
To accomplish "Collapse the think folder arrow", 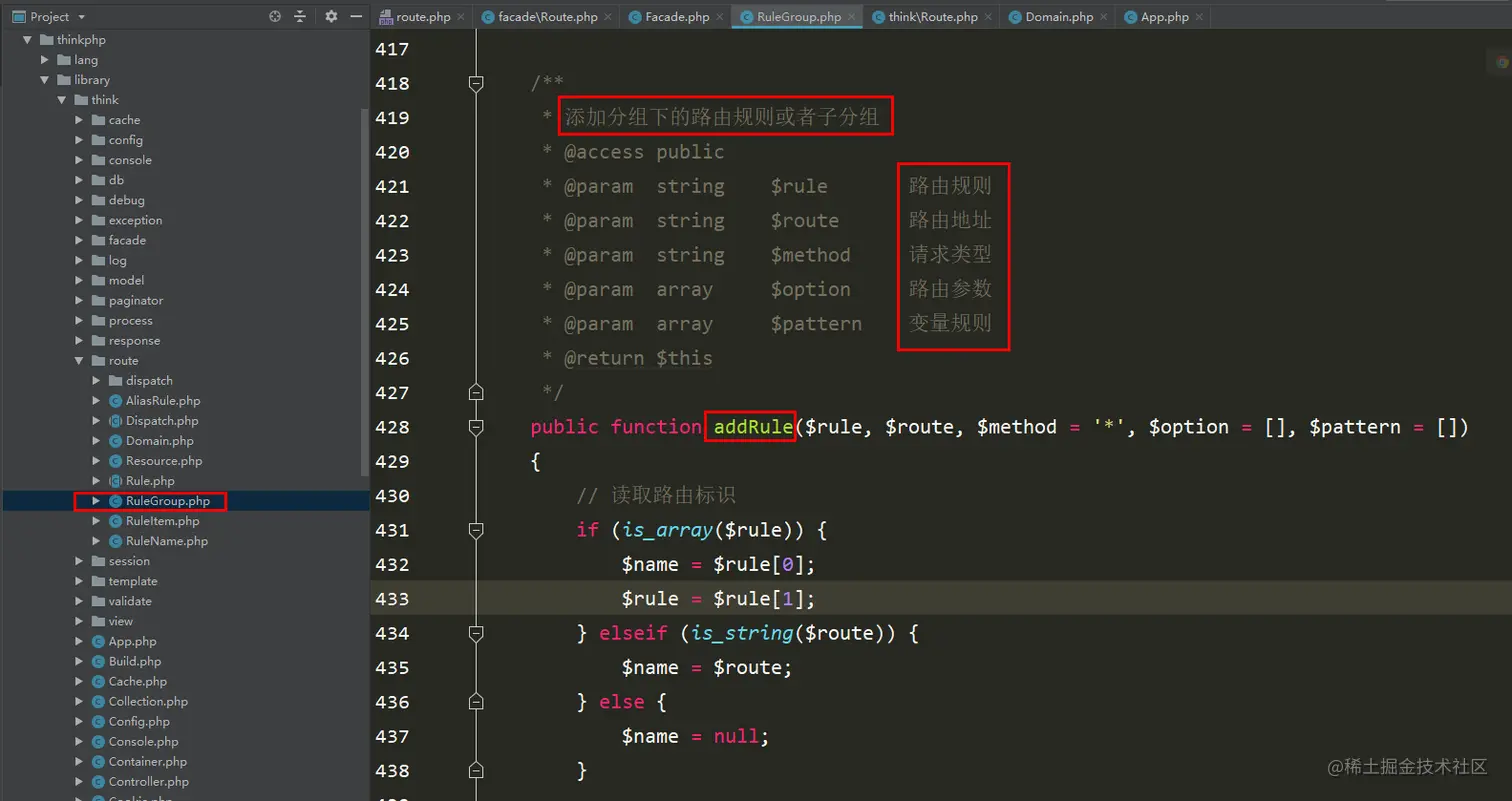I will (62, 100).
